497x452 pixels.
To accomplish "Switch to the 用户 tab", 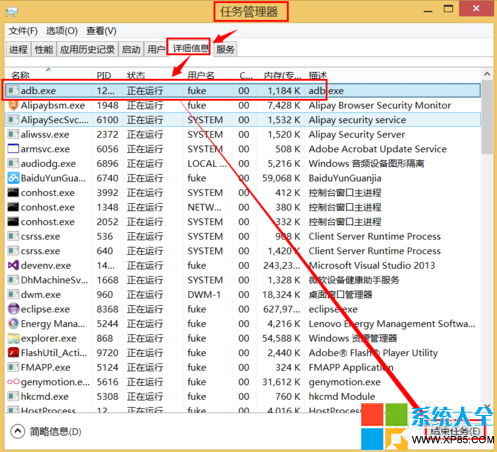I will coord(156,49).
